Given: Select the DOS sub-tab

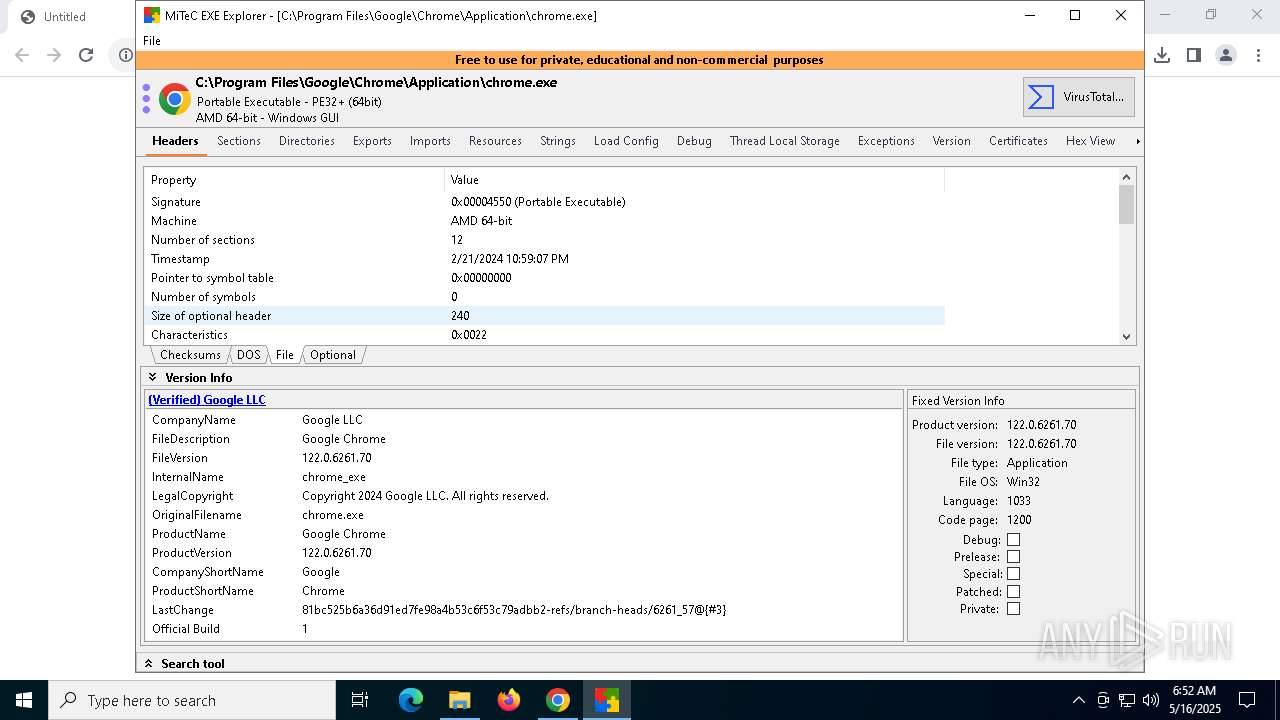Looking at the screenshot, I should pyautogui.click(x=248, y=355).
